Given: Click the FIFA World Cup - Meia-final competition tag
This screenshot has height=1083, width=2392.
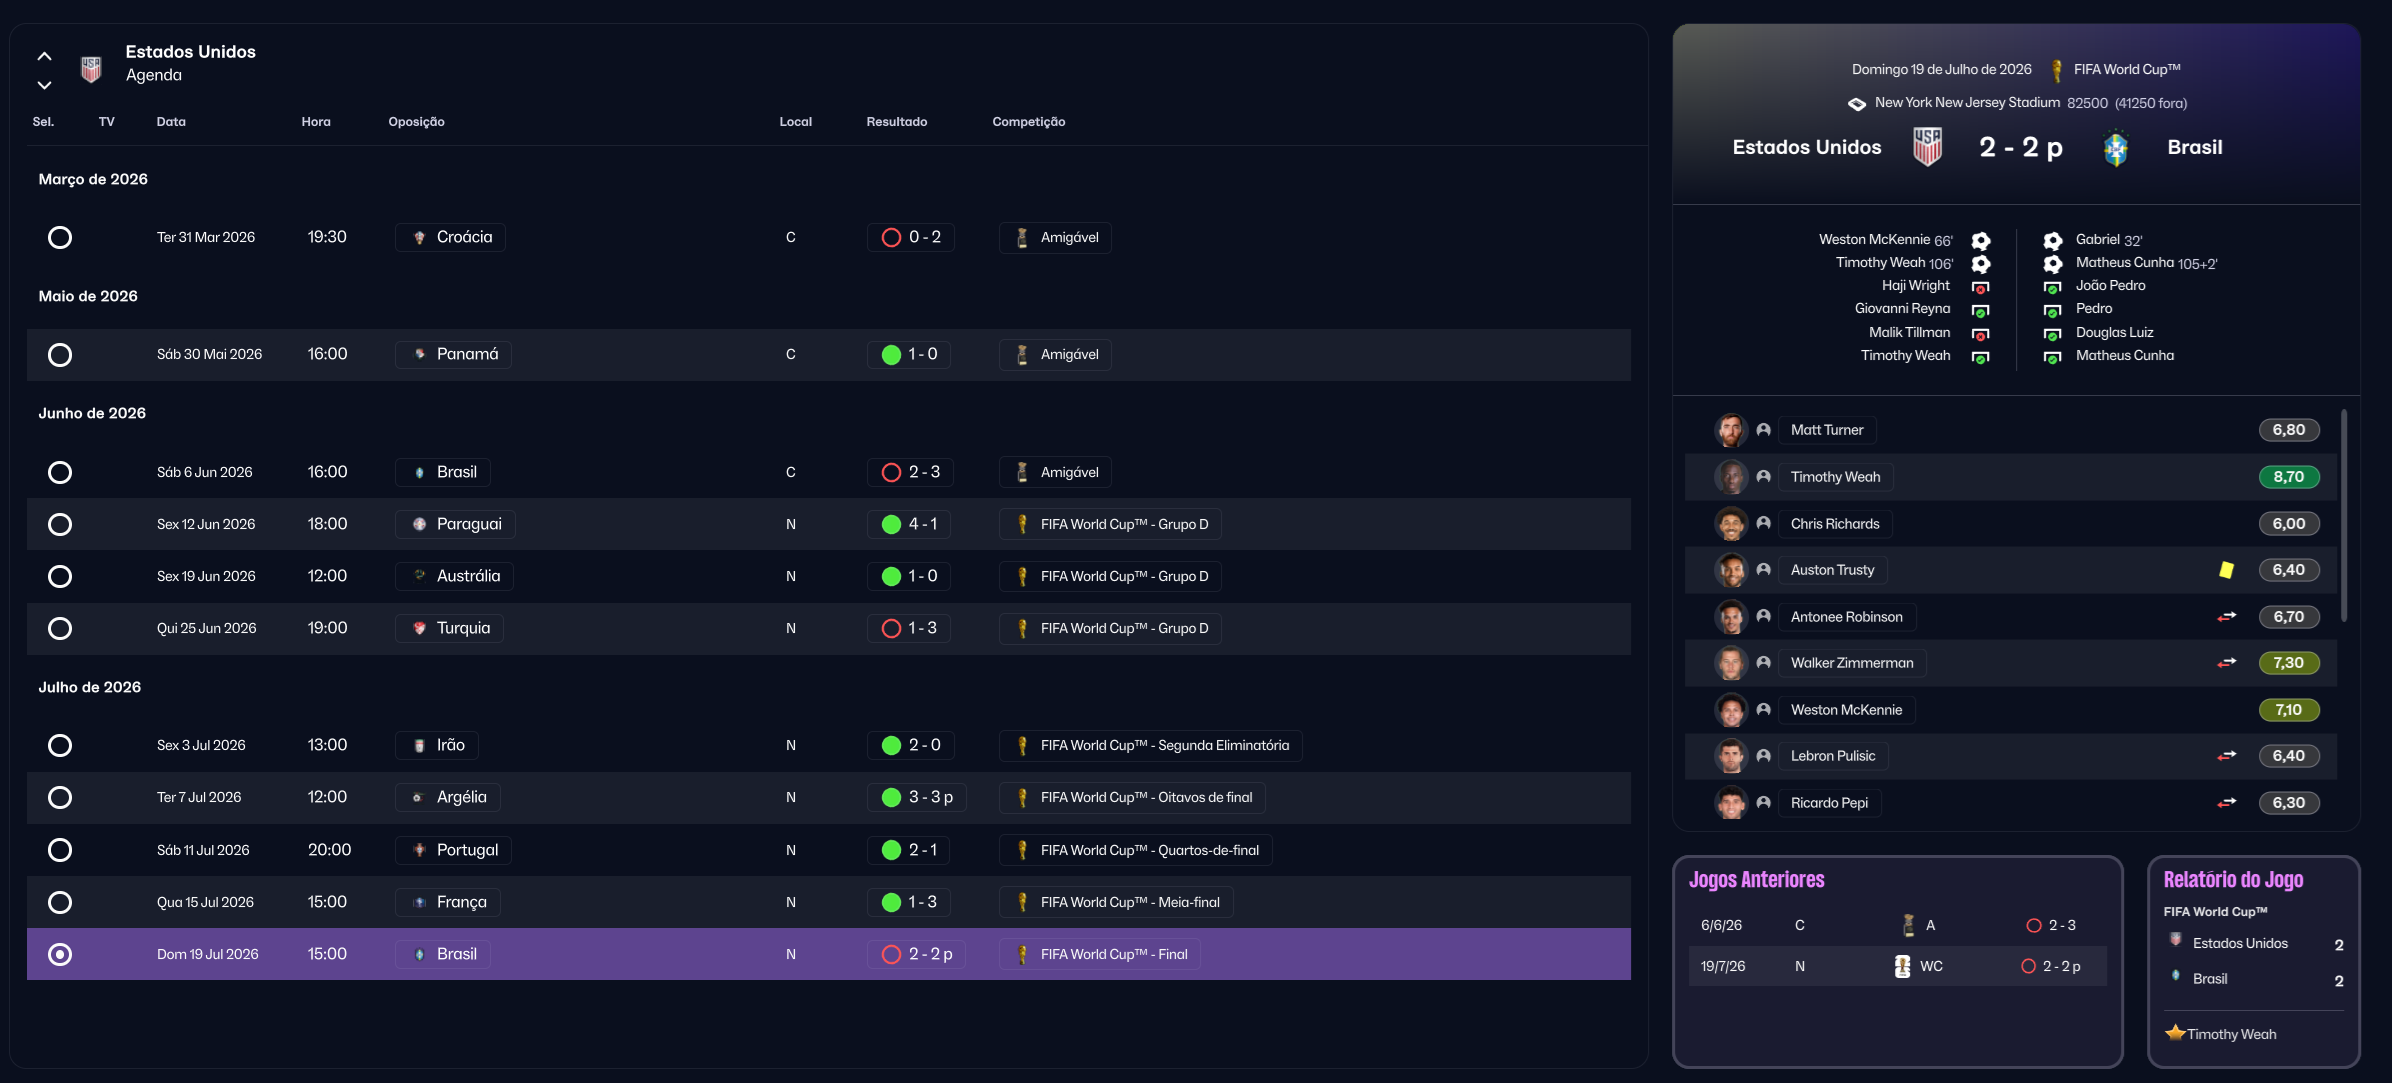Looking at the screenshot, I should [1116, 902].
